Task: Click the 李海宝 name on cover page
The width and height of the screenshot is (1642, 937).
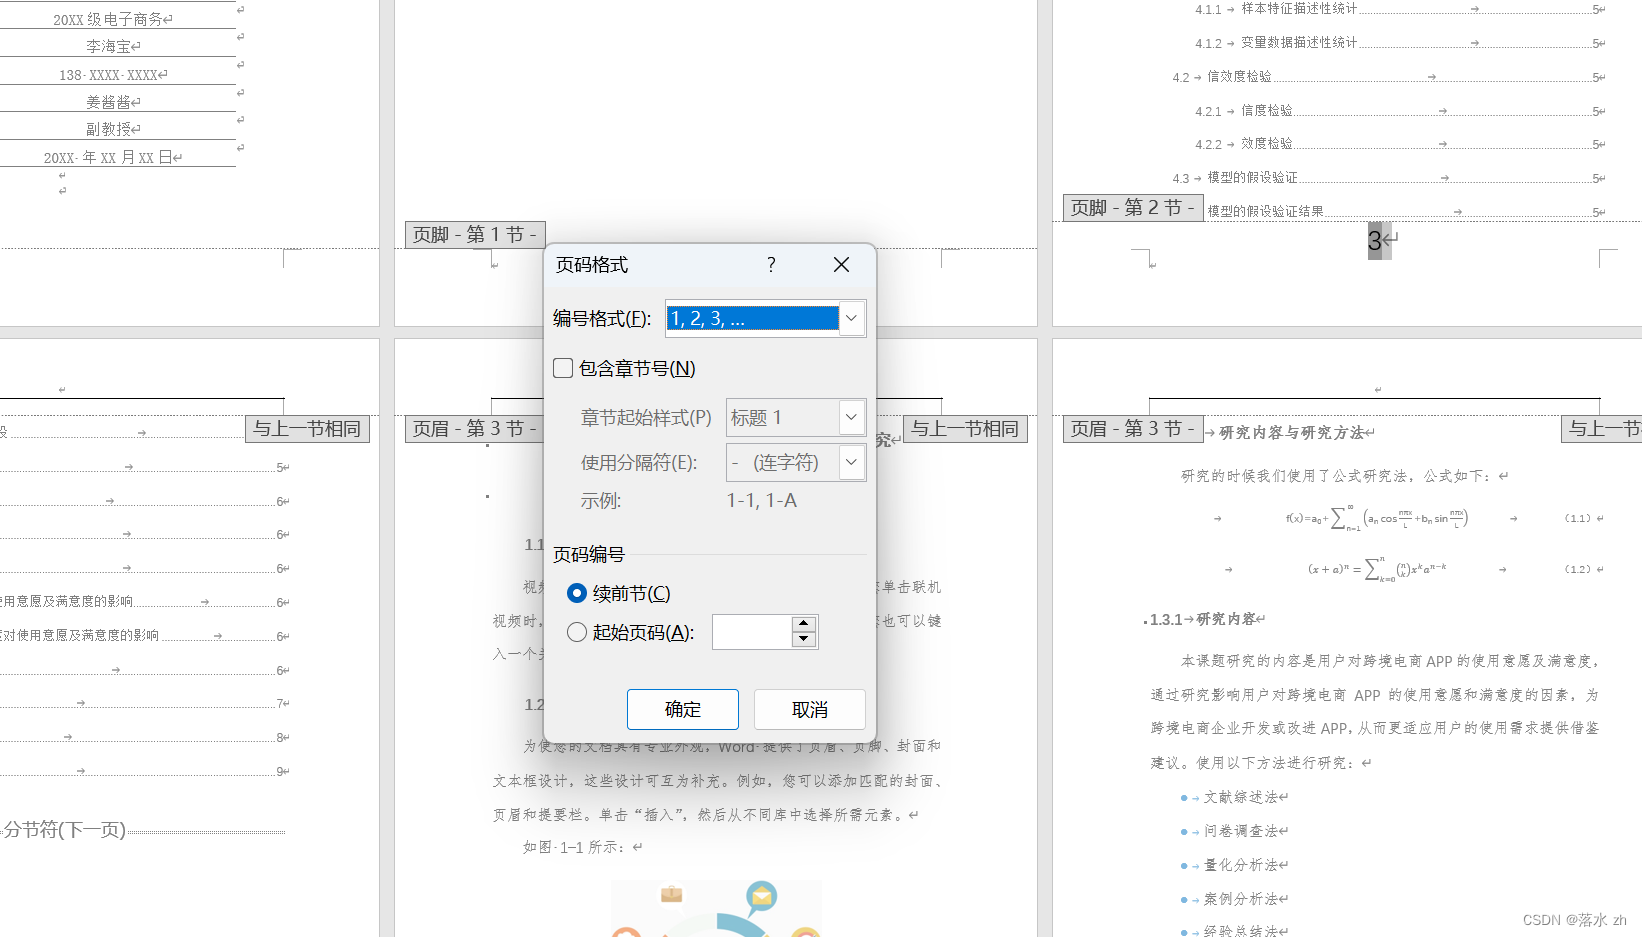Action: tap(108, 46)
